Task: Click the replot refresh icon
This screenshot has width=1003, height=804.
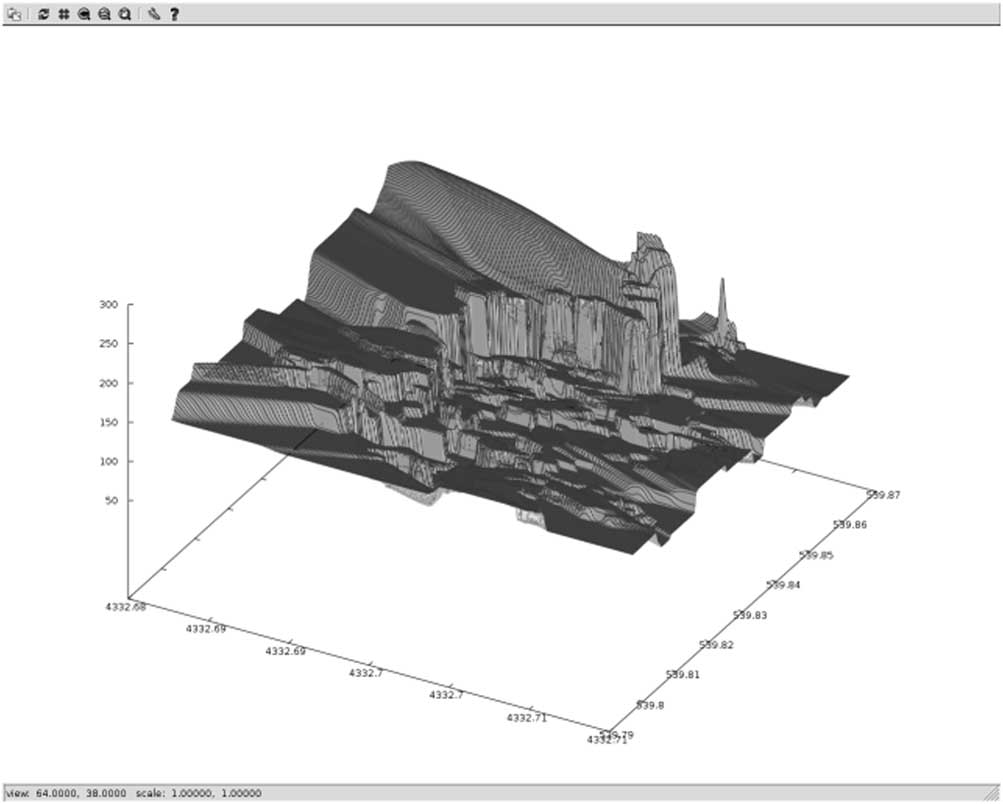Action: (44, 15)
